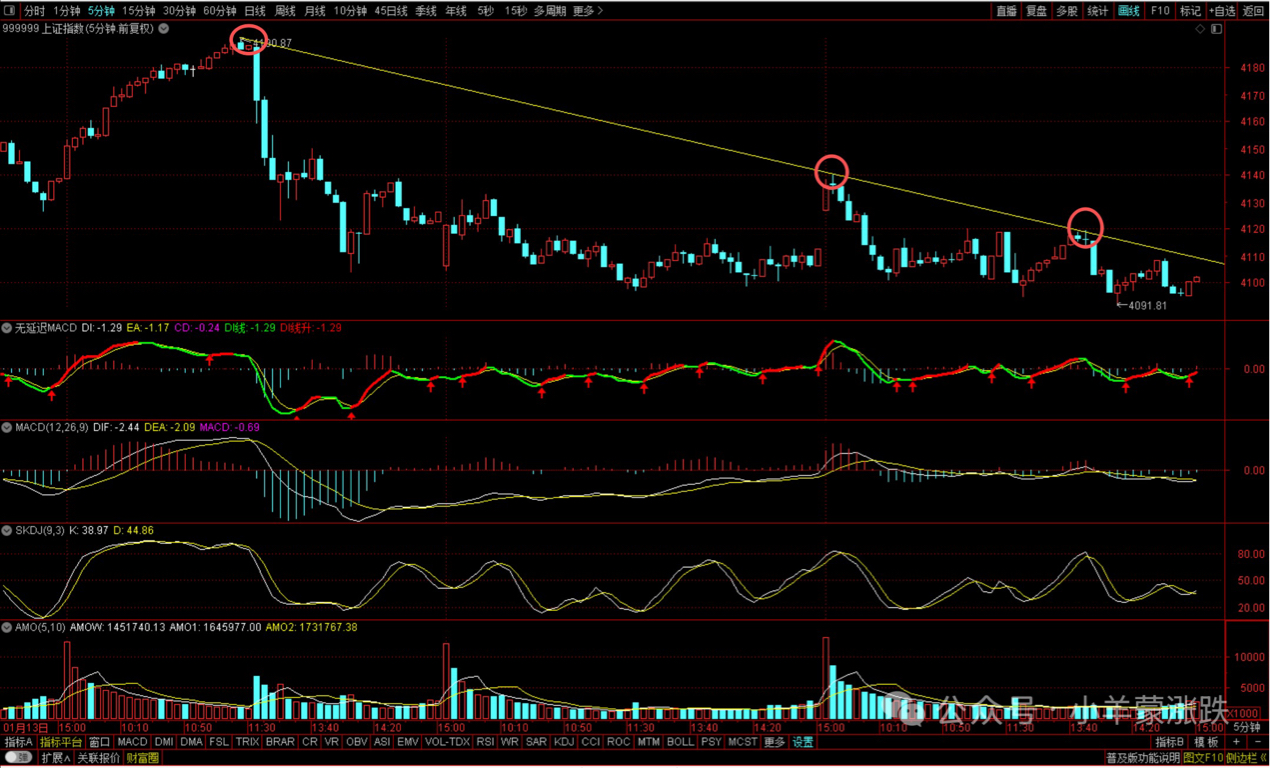Screen dimensions: 1270x768
Task: Open 普及版功能说明 link
Action: point(1143,758)
